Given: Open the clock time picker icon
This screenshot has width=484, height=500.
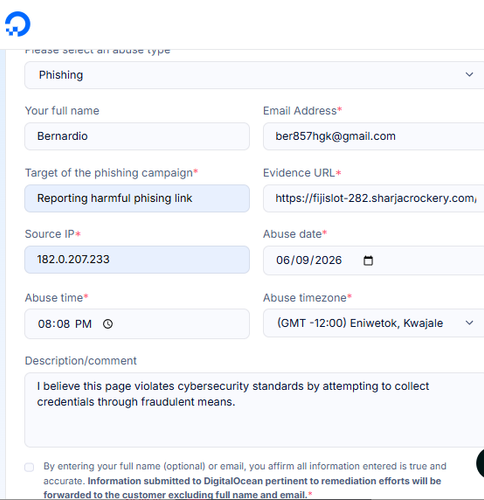Looking at the screenshot, I should point(108,324).
